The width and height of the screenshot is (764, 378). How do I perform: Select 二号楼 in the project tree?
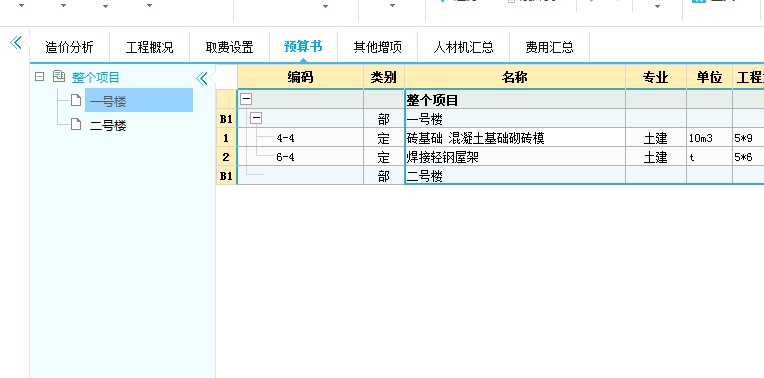coord(108,125)
